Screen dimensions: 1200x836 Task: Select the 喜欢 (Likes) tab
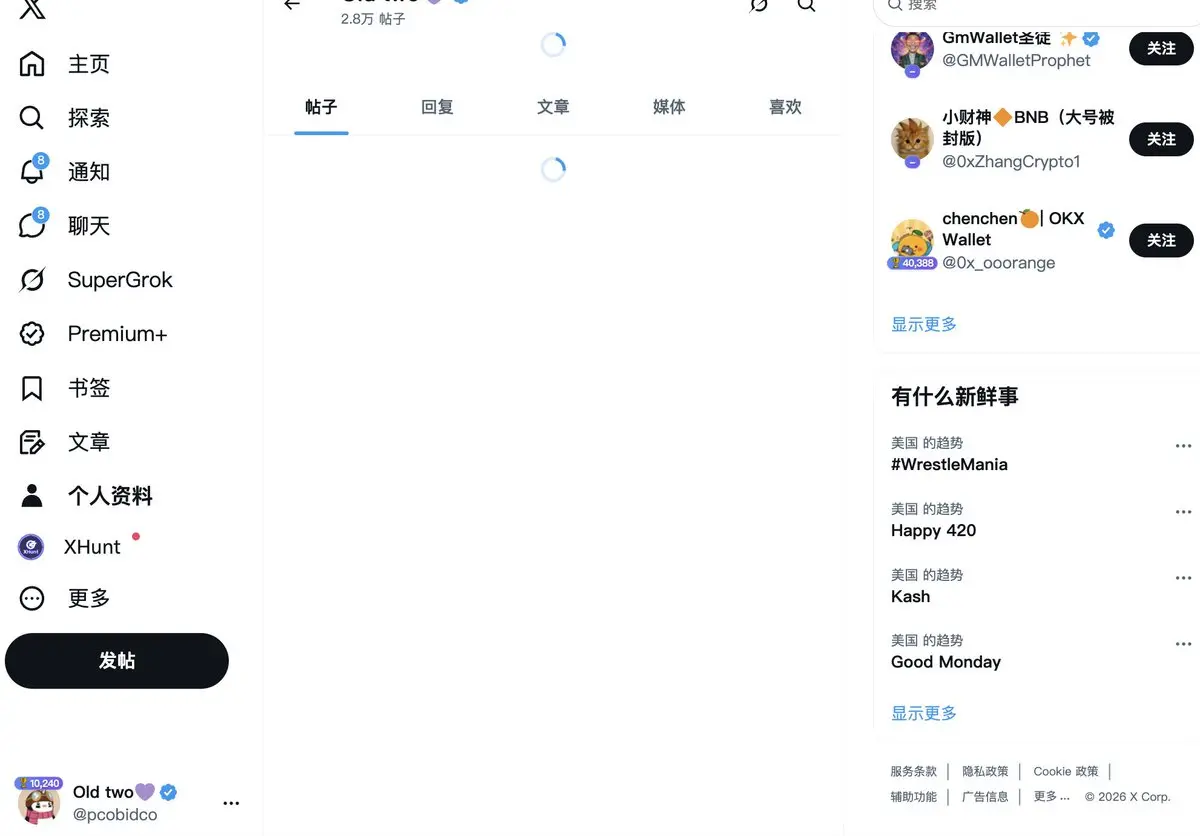[x=785, y=107]
